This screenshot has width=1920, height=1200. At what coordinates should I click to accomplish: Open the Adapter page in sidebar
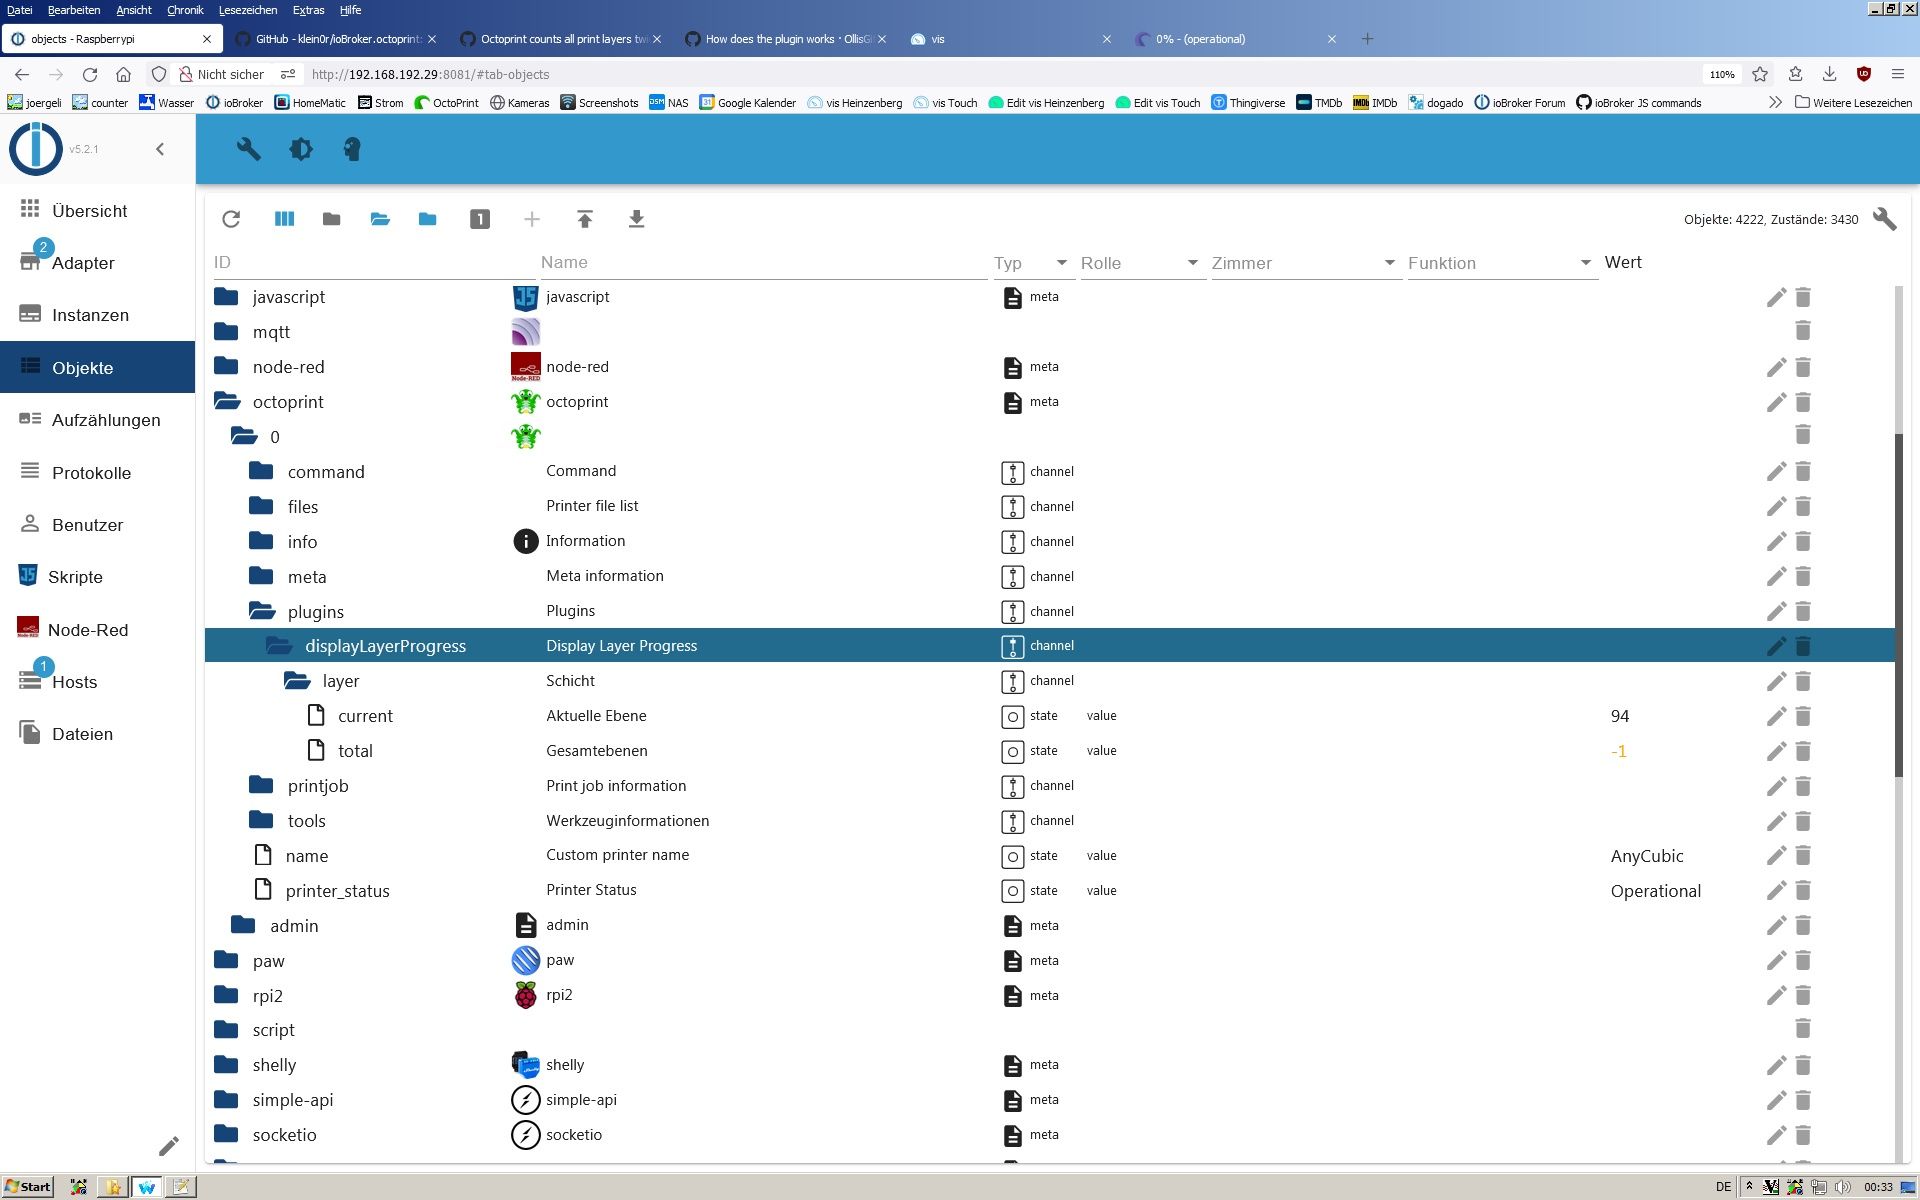coord(97,262)
